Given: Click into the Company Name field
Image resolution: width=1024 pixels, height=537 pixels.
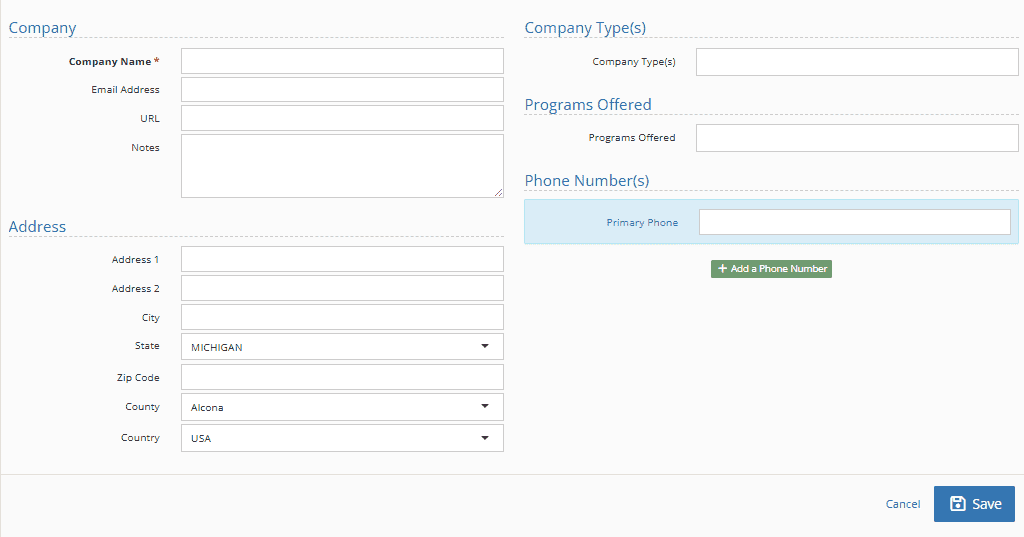Looking at the screenshot, I should pos(342,61).
